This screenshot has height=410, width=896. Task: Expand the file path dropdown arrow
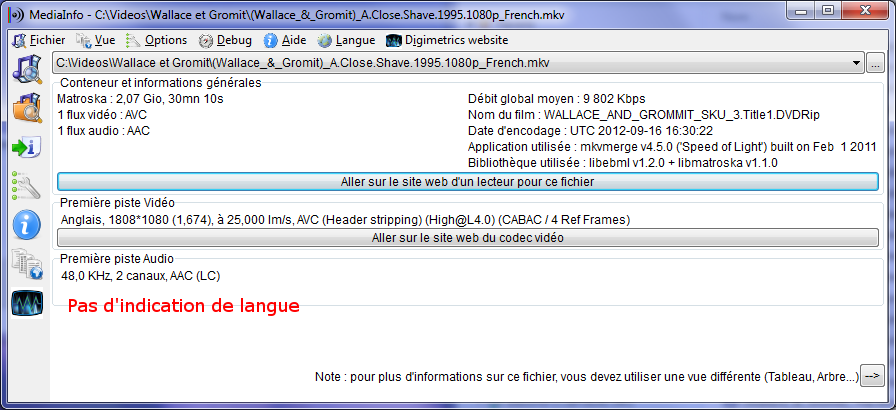856,63
